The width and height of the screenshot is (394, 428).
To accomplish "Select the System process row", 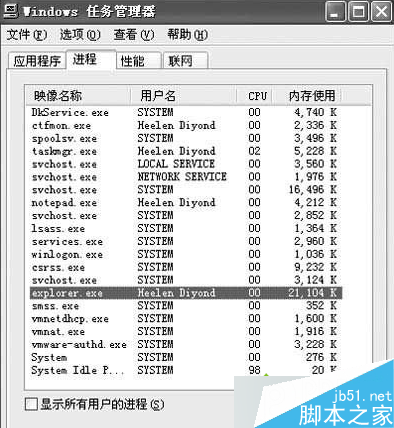I will (185, 357).
